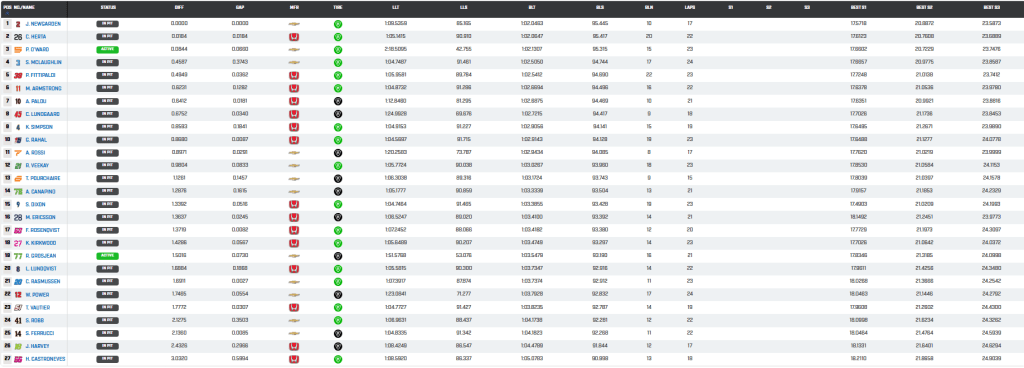Open driver S. McLaughlin's name link
Screen dimensions: 1024x368
pos(43,63)
